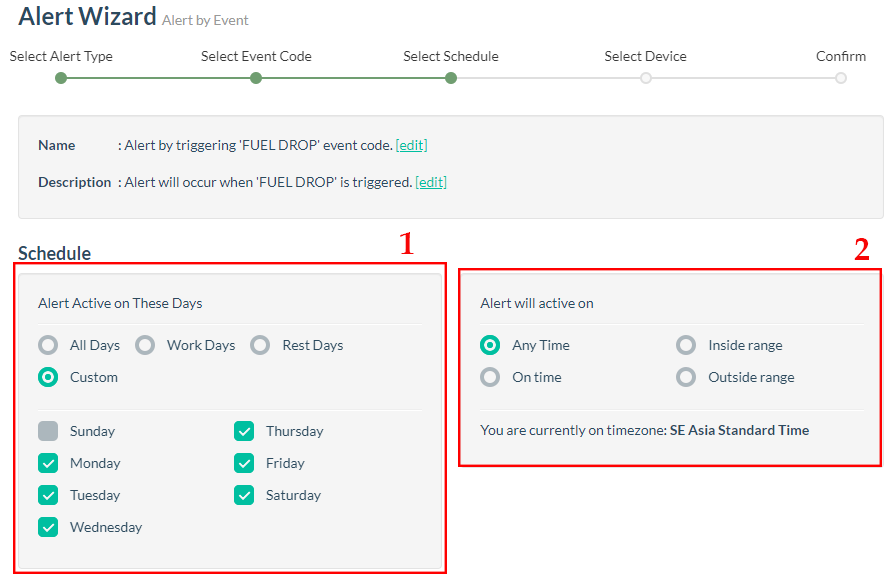Viewport: 884px width, 579px height.
Task: Toggle the Tuesday checkbox off
Action: [48, 495]
